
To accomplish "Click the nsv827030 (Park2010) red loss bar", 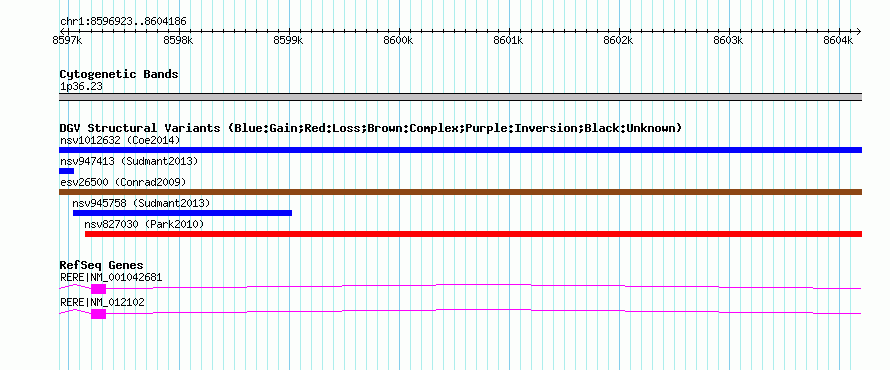I will click(473, 234).
